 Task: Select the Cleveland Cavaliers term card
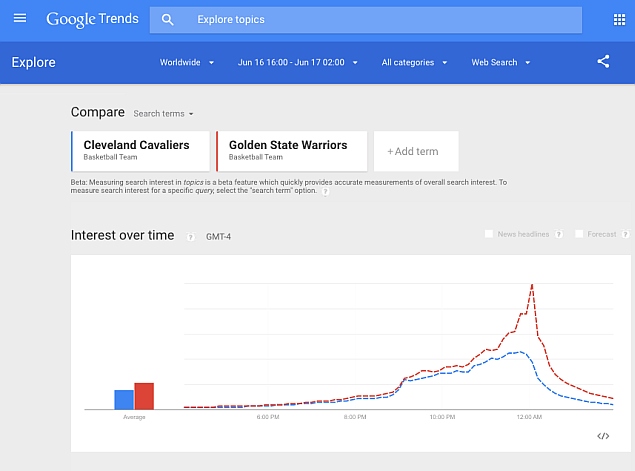[x=141, y=151]
